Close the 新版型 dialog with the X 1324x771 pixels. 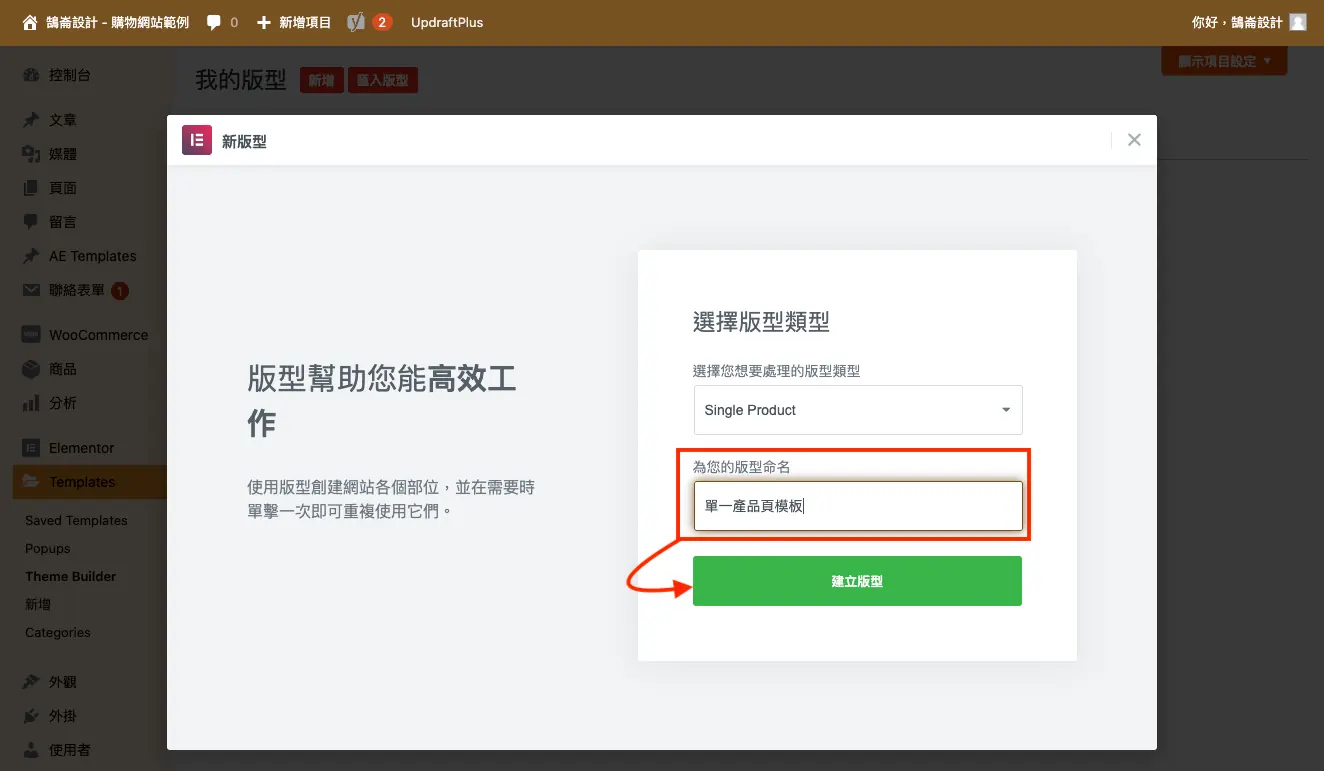(x=1134, y=140)
